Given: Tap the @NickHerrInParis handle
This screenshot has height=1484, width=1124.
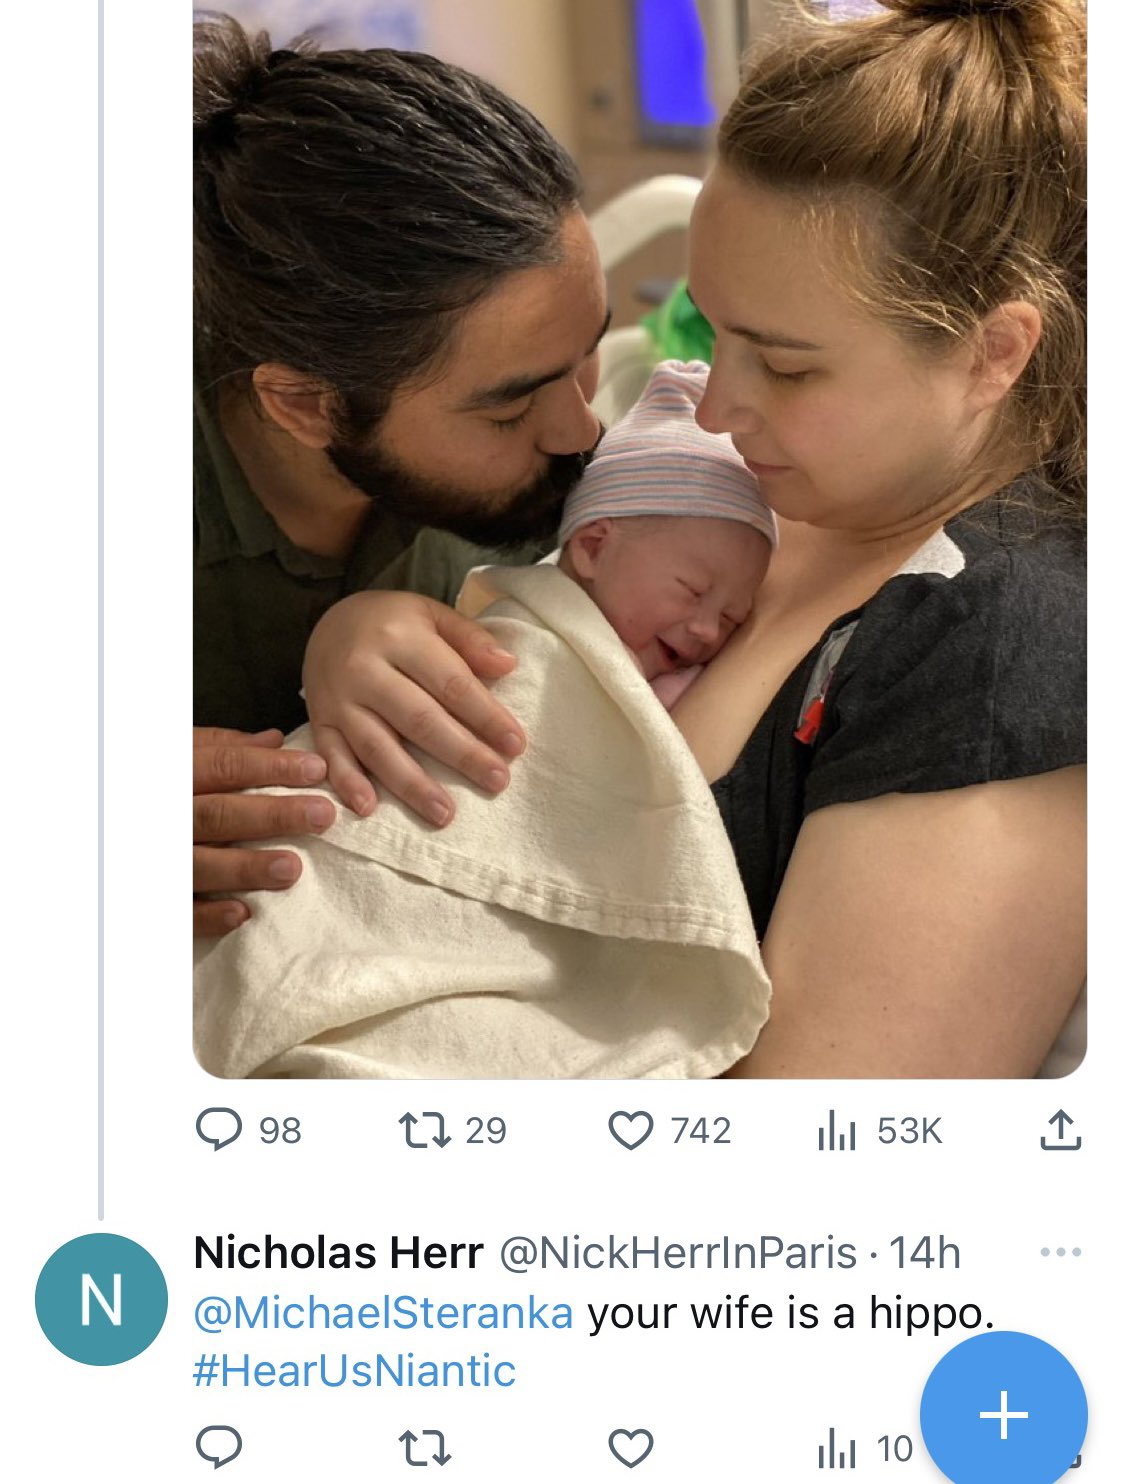Looking at the screenshot, I should 678,1252.
